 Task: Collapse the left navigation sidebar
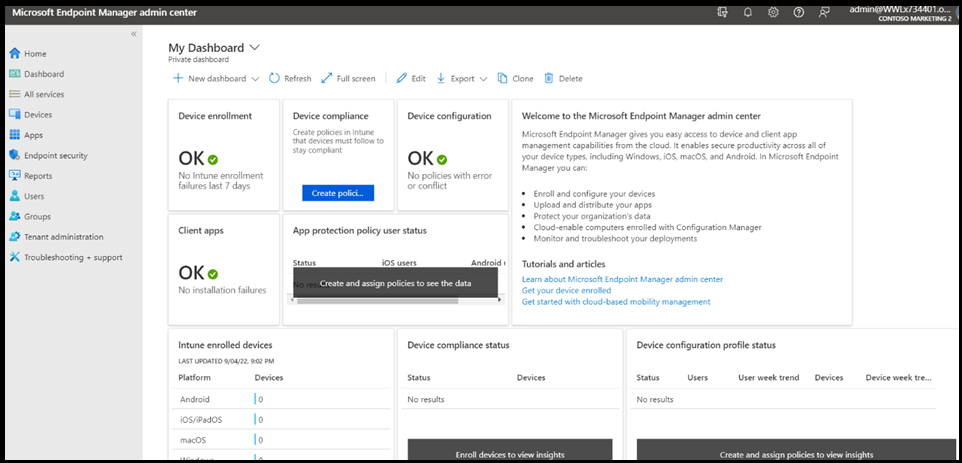coord(134,34)
